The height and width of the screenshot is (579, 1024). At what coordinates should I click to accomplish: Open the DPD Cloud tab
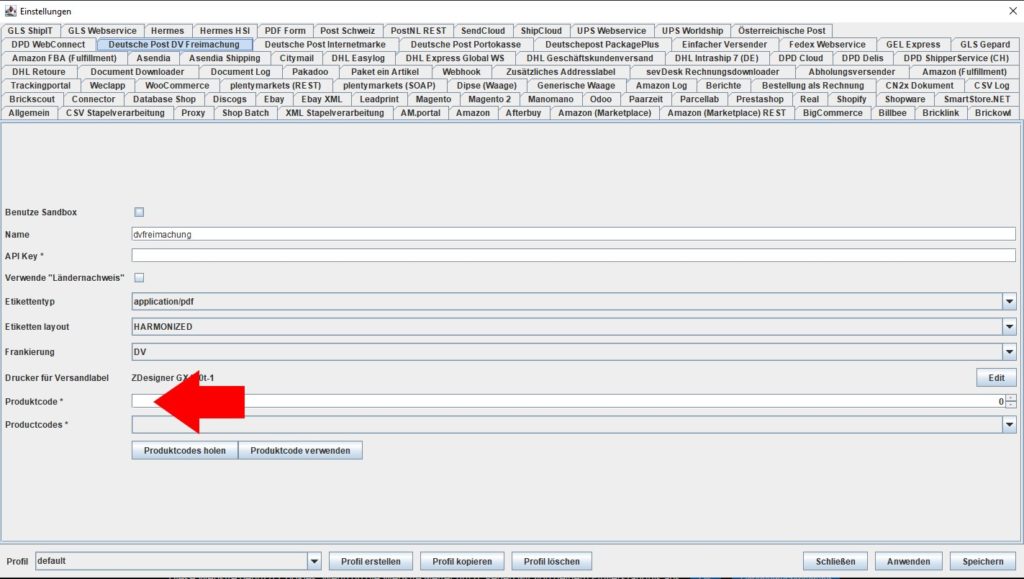click(800, 58)
